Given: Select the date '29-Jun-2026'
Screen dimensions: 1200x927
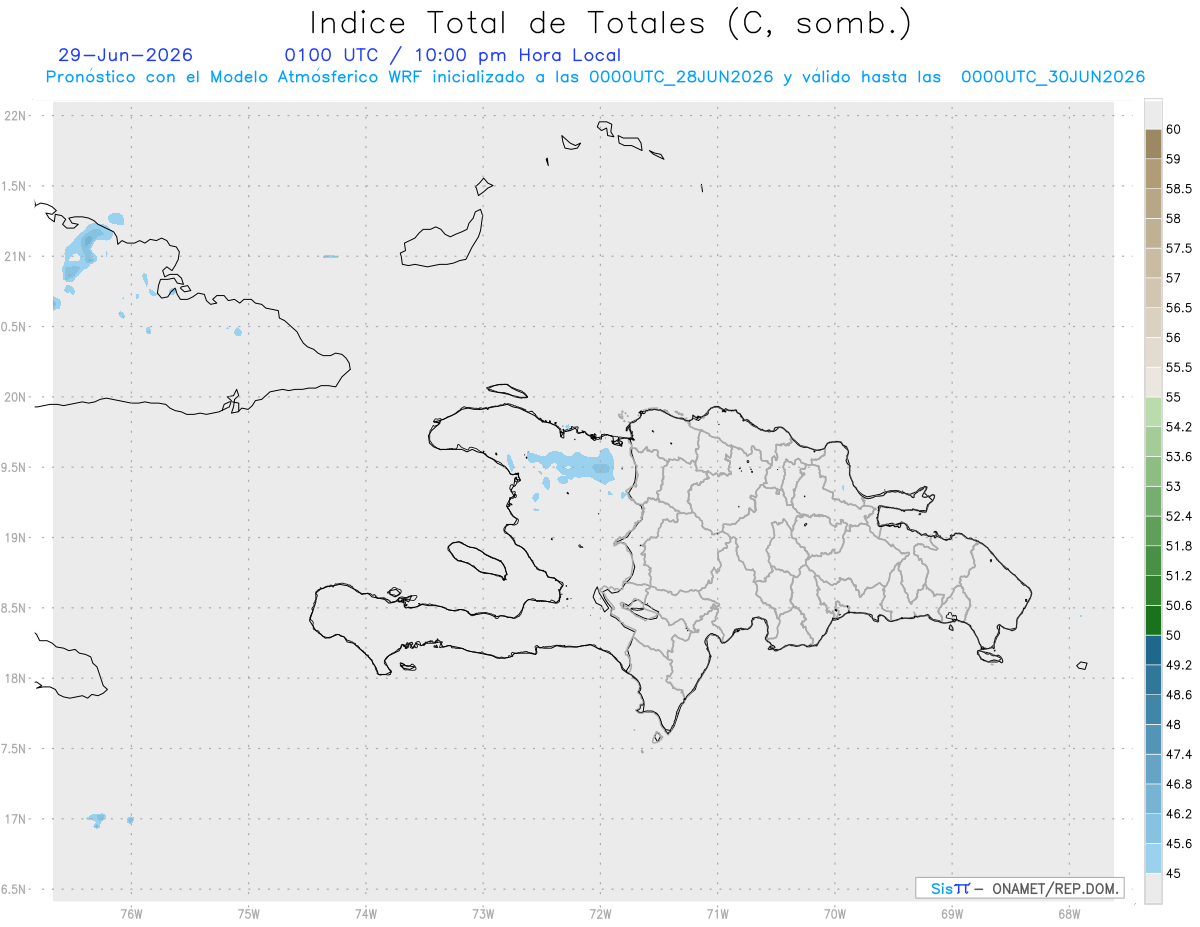Looking at the screenshot, I should coord(126,55).
